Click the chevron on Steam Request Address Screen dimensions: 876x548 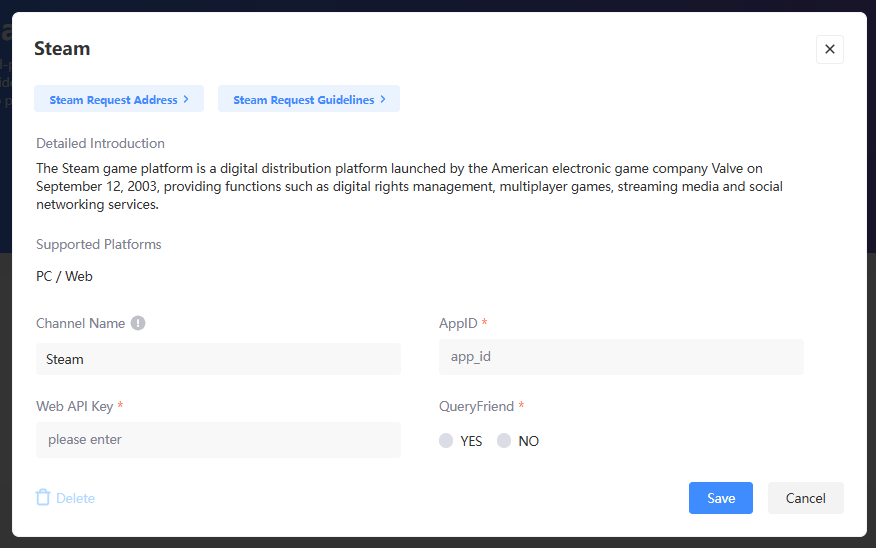[186, 99]
